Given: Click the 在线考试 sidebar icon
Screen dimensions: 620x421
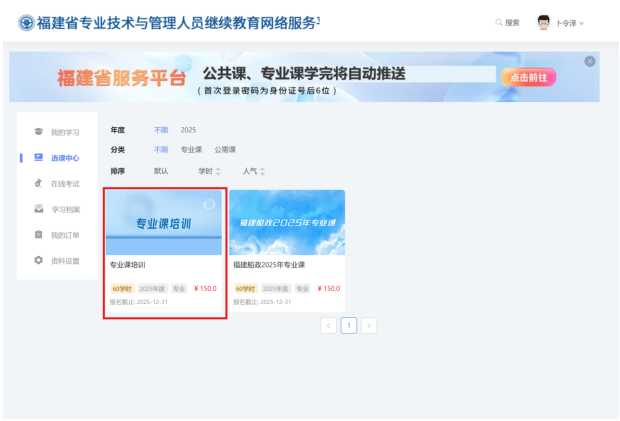Looking at the screenshot, I should click(x=38, y=183).
